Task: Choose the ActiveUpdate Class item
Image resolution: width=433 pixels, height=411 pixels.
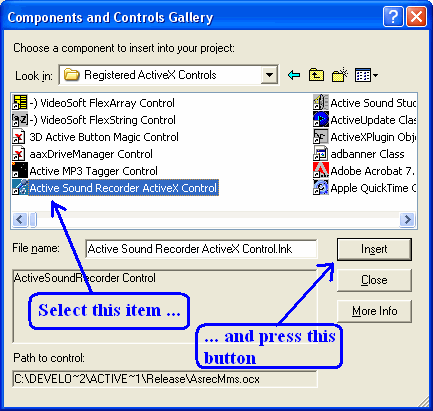Action: pos(365,120)
